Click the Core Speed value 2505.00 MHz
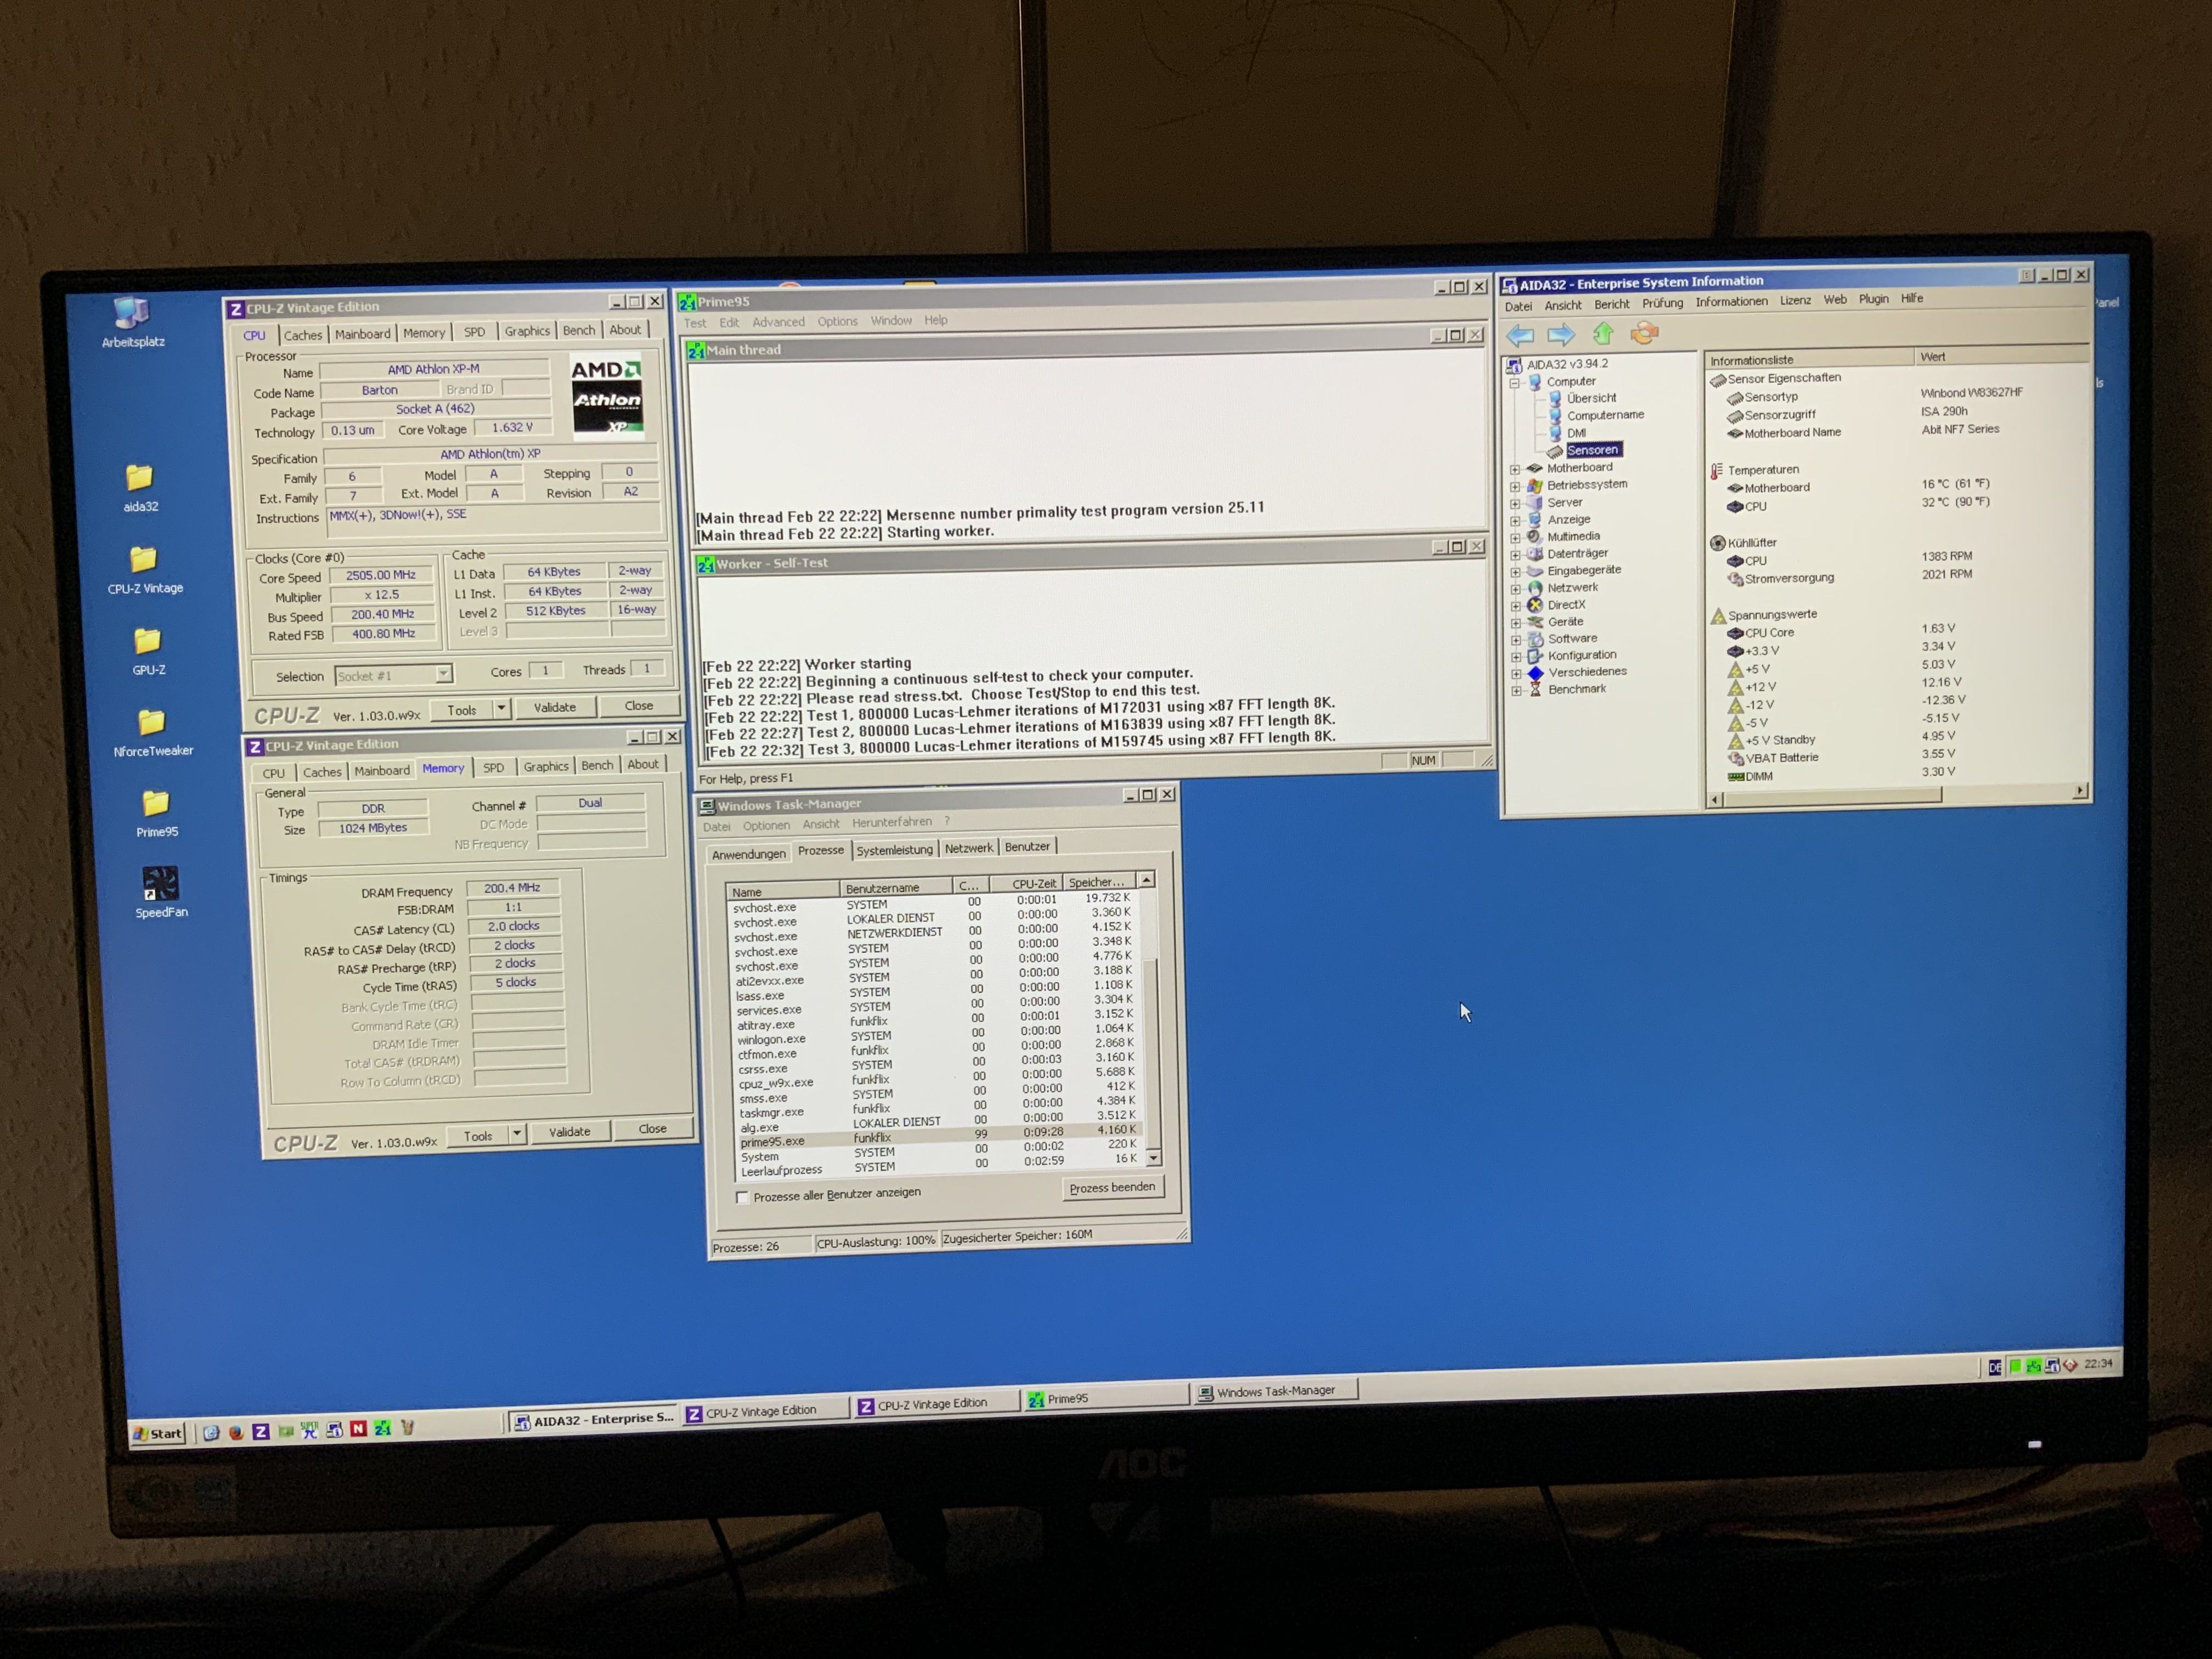 [x=380, y=575]
